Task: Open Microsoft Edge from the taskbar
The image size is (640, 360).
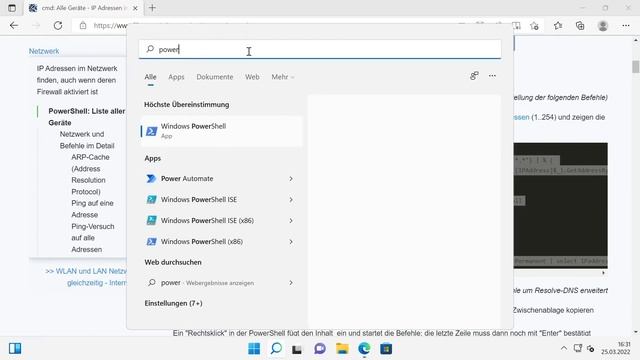Action: (364, 349)
